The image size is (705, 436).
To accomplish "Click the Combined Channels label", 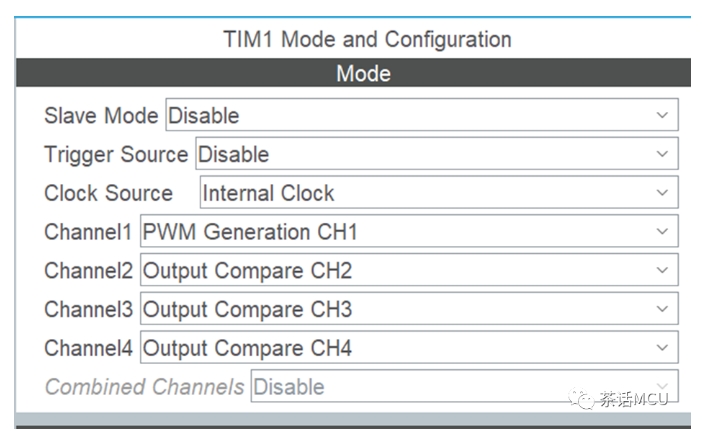I will (144, 387).
